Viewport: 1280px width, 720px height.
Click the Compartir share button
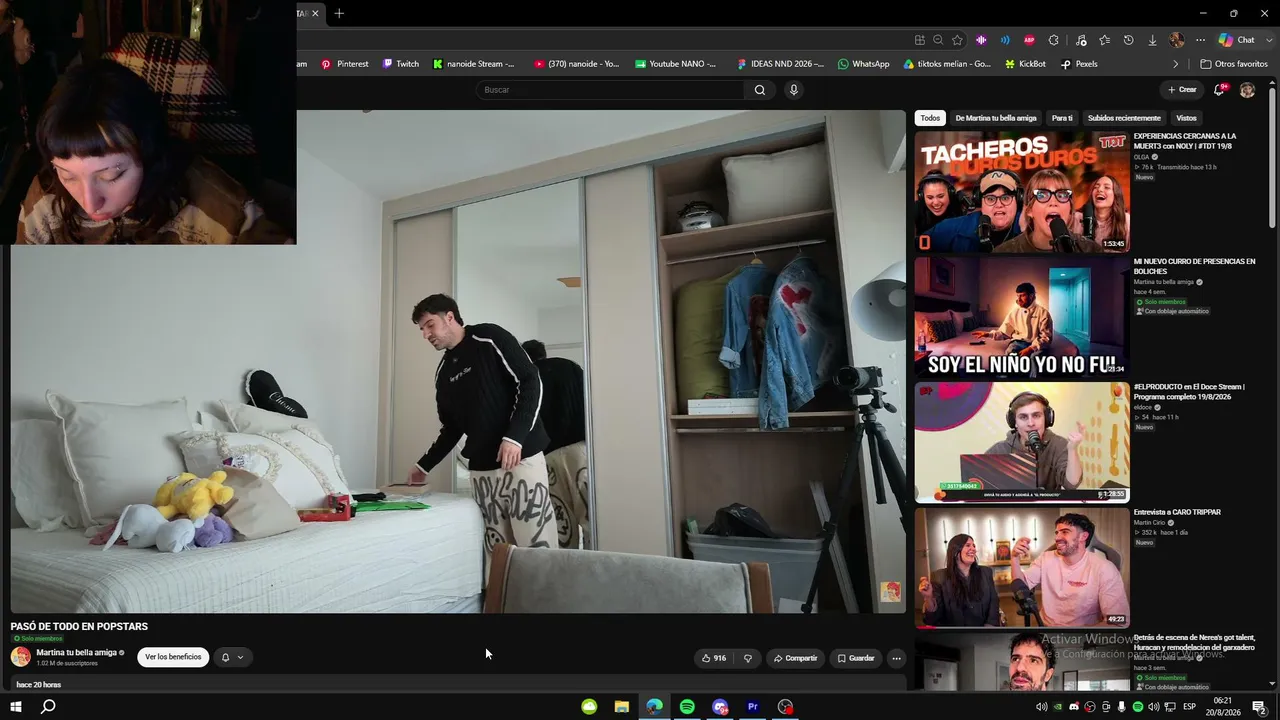(x=796, y=658)
